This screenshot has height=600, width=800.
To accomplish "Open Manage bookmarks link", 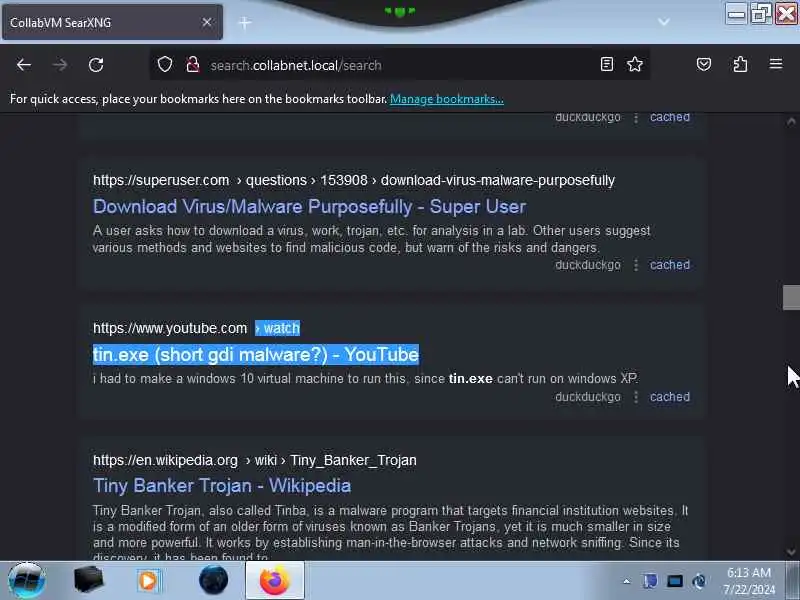I will pyautogui.click(x=446, y=99).
